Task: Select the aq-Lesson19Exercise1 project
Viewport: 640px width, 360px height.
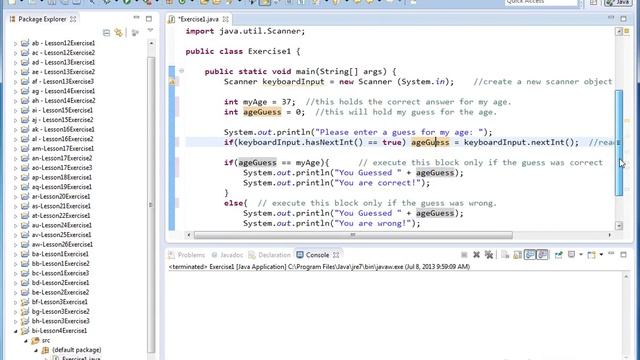Action: 62,187
